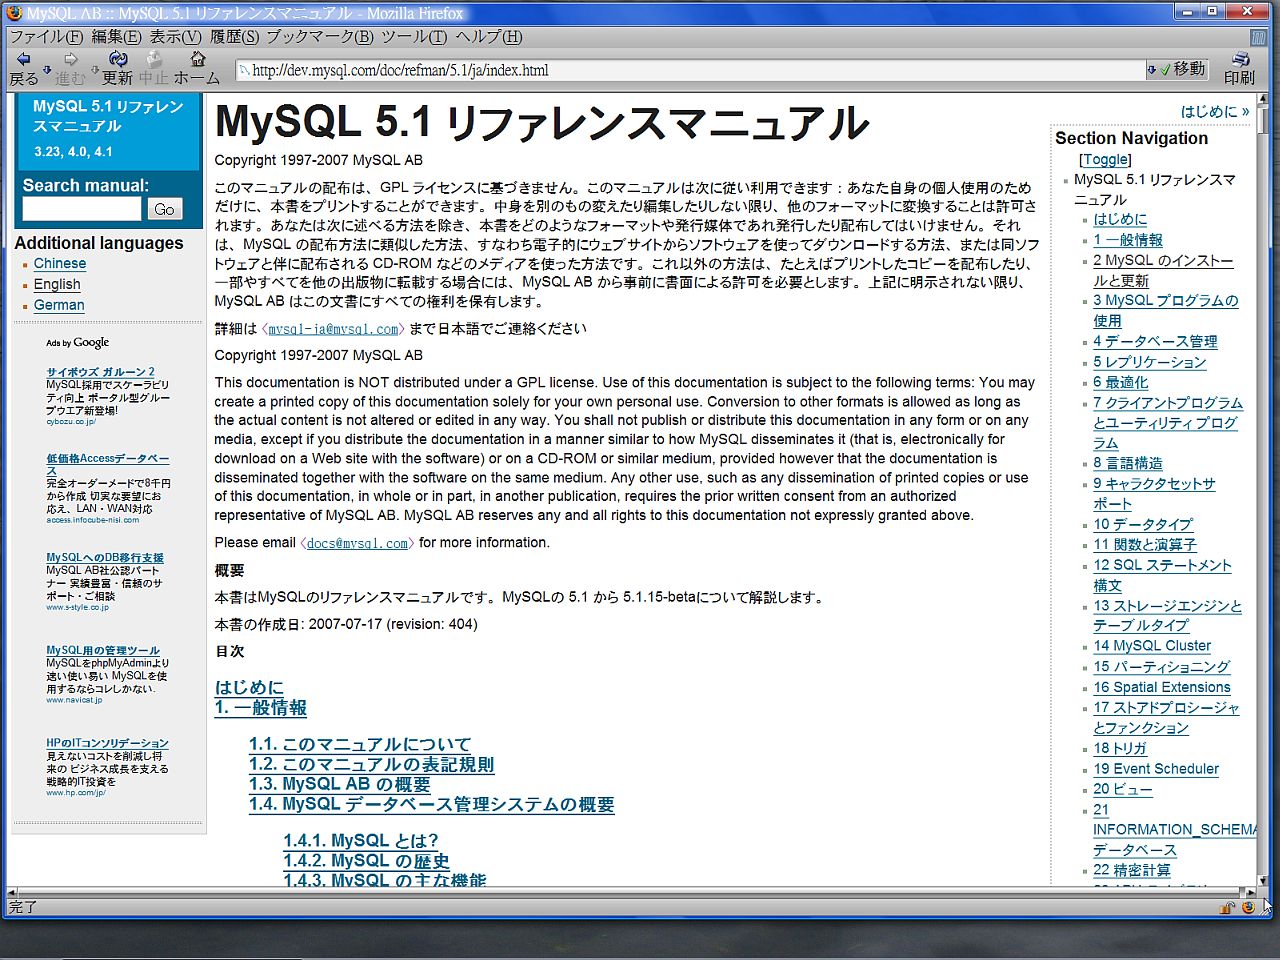Click the throbber activity indicator near menu bar

click(1259, 38)
